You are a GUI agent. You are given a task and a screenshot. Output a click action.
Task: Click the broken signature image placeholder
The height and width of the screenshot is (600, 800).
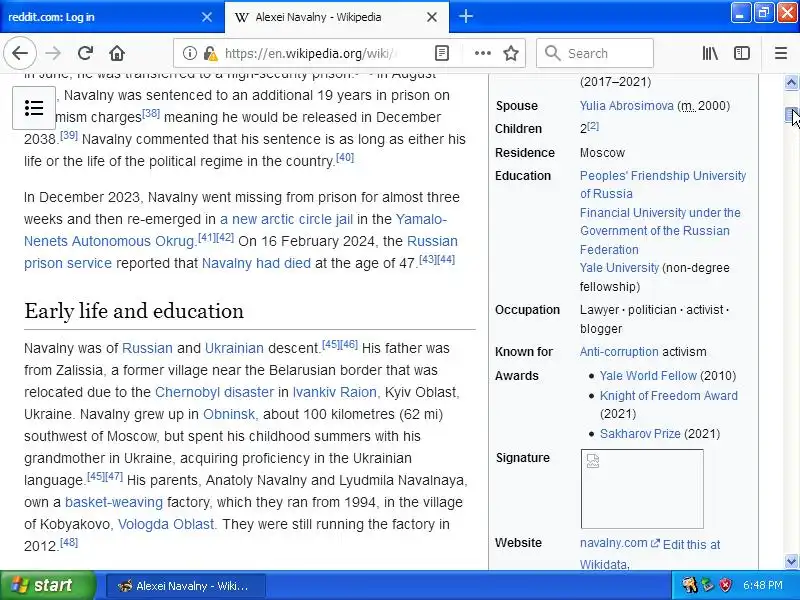[642, 489]
